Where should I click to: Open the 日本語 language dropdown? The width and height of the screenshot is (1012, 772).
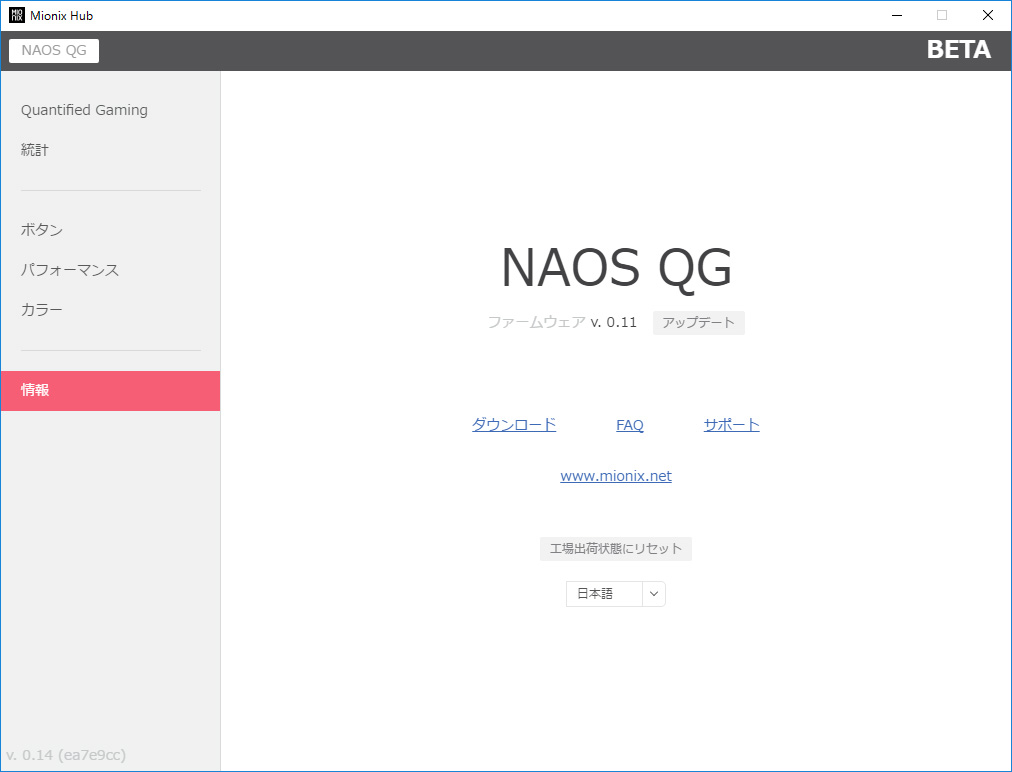point(616,594)
